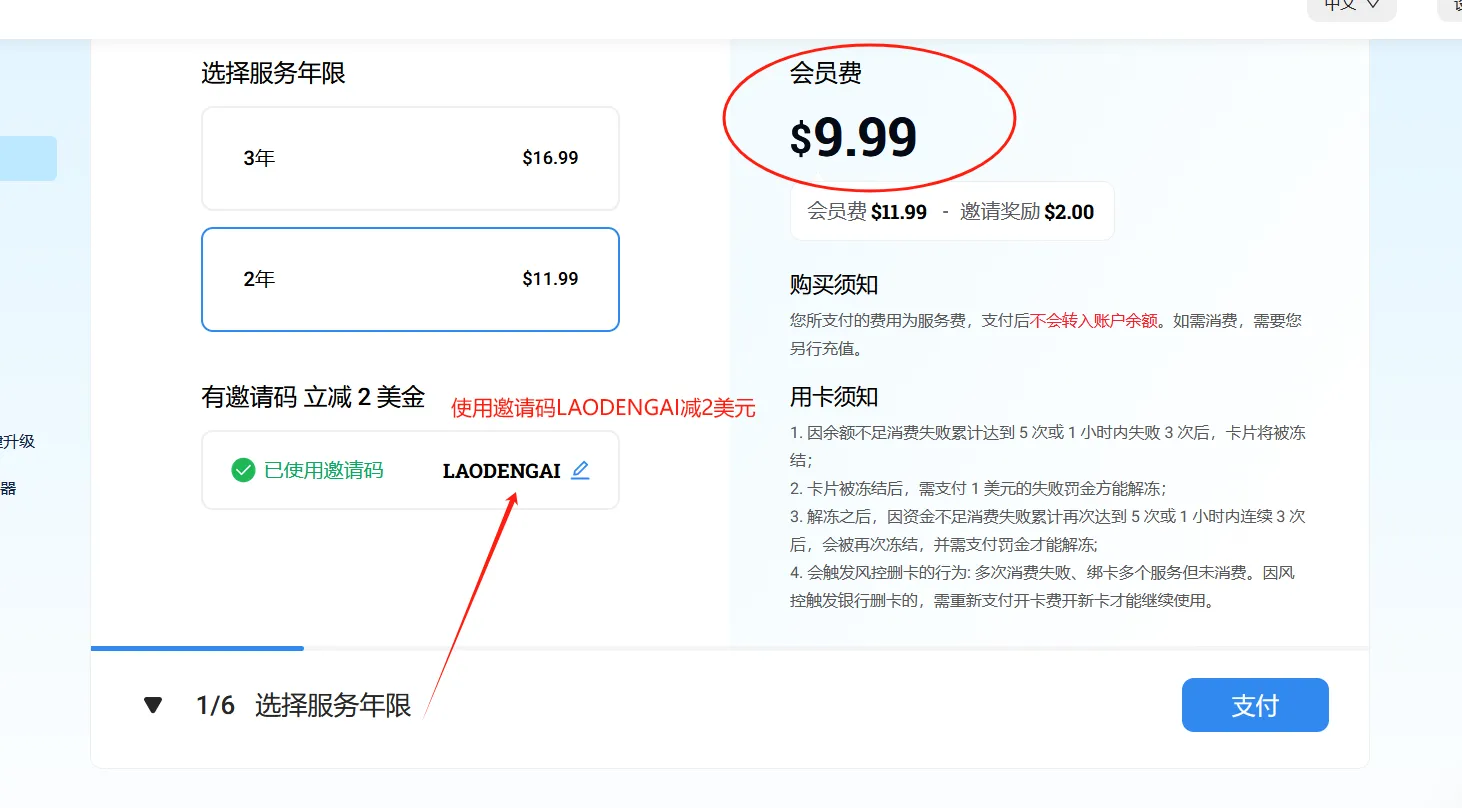Click the green success icon in invite code box
This screenshot has height=808, width=1462.
click(242, 470)
